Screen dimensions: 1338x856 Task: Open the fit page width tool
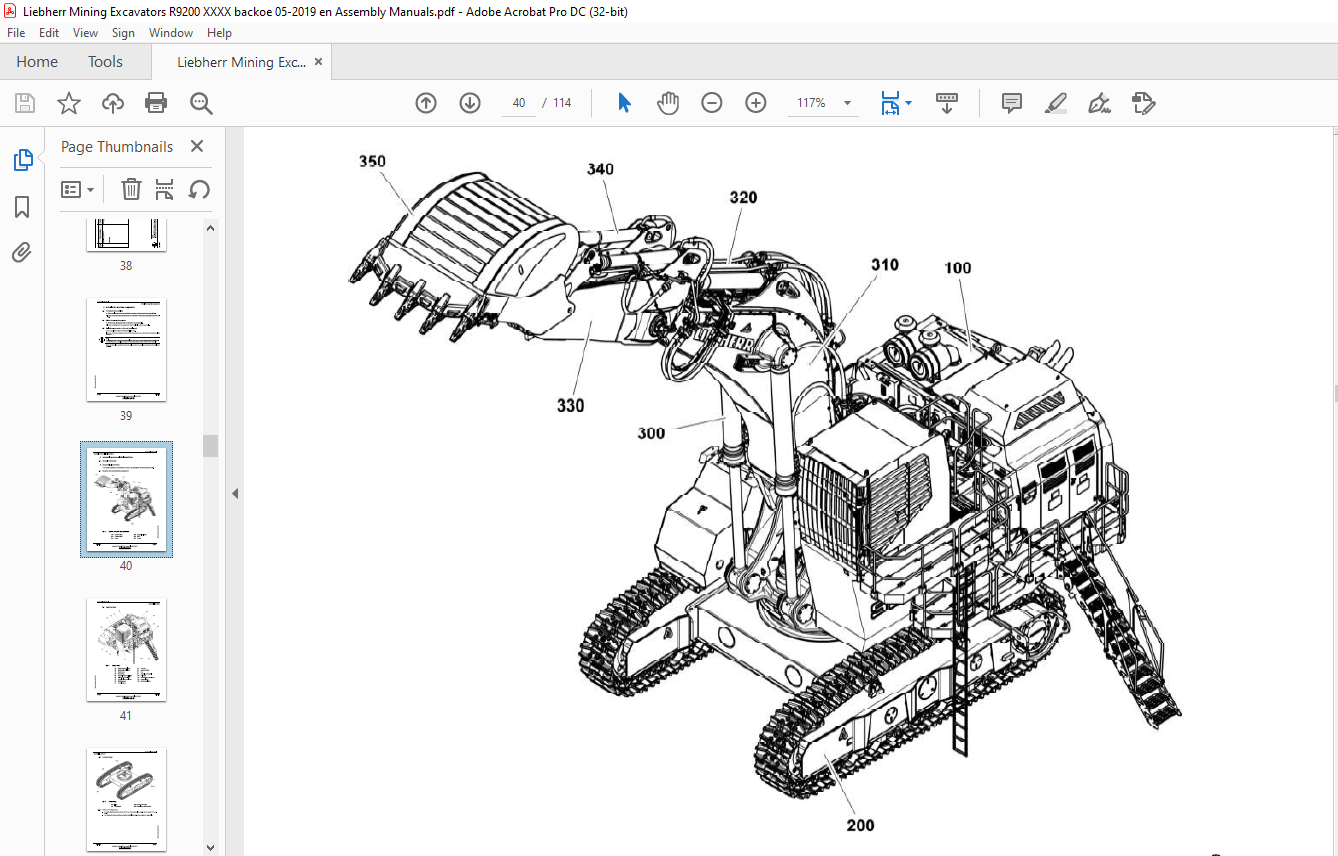[890, 103]
